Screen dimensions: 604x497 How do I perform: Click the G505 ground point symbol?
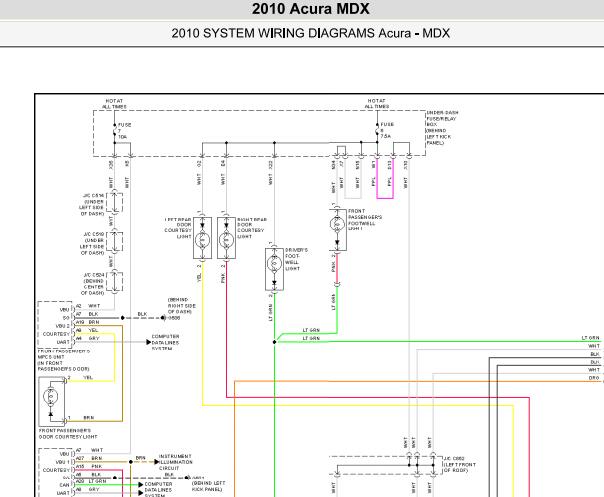tap(163, 318)
